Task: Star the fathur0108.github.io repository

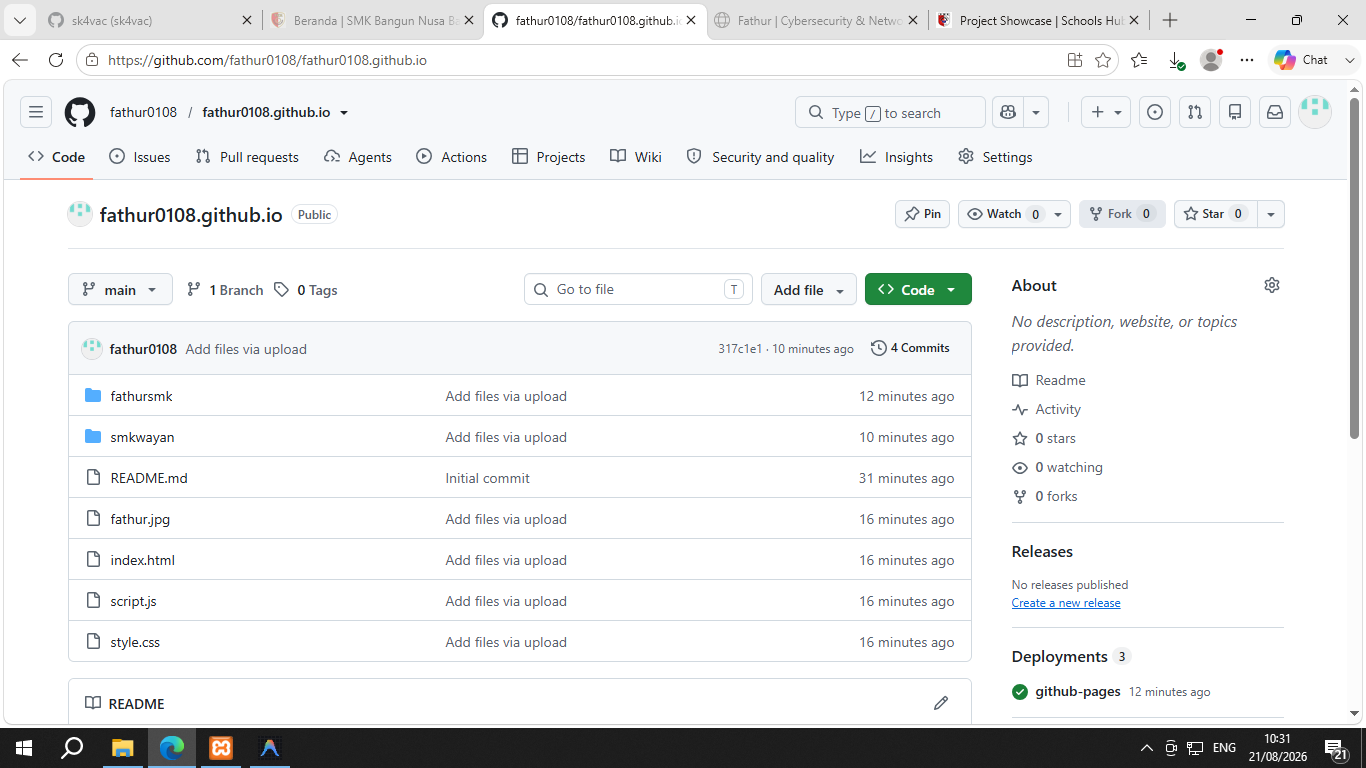Action: (1215, 214)
